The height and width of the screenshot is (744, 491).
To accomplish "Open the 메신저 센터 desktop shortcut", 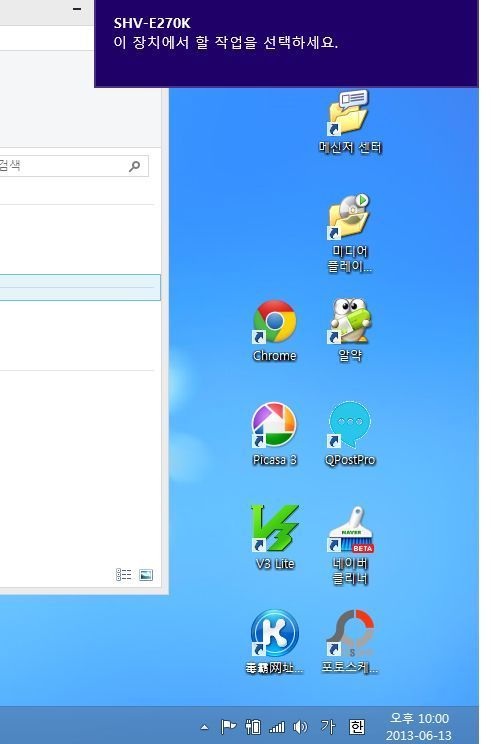I will click(x=350, y=122).
